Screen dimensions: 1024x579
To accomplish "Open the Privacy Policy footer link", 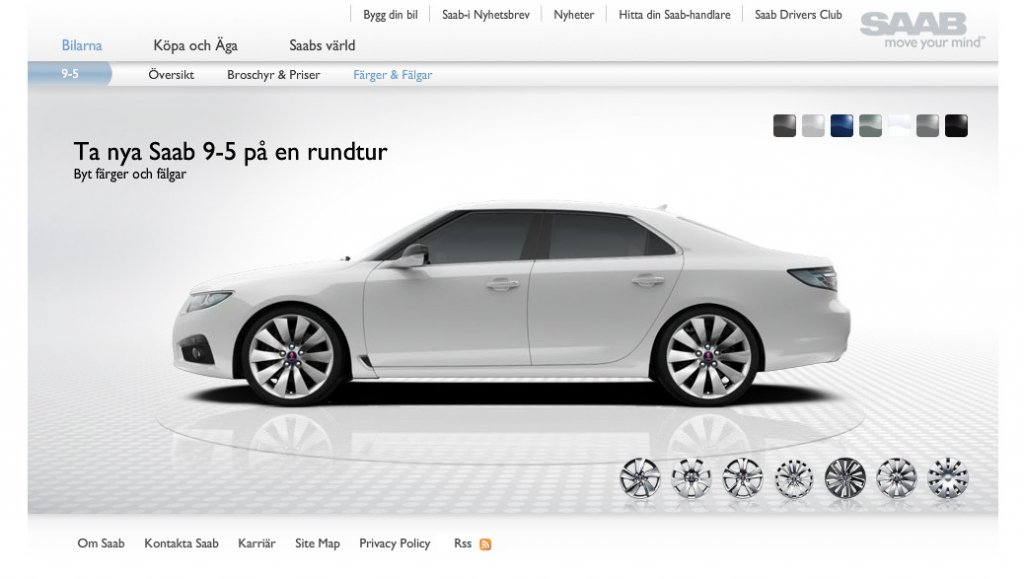I will coord(394,543).
